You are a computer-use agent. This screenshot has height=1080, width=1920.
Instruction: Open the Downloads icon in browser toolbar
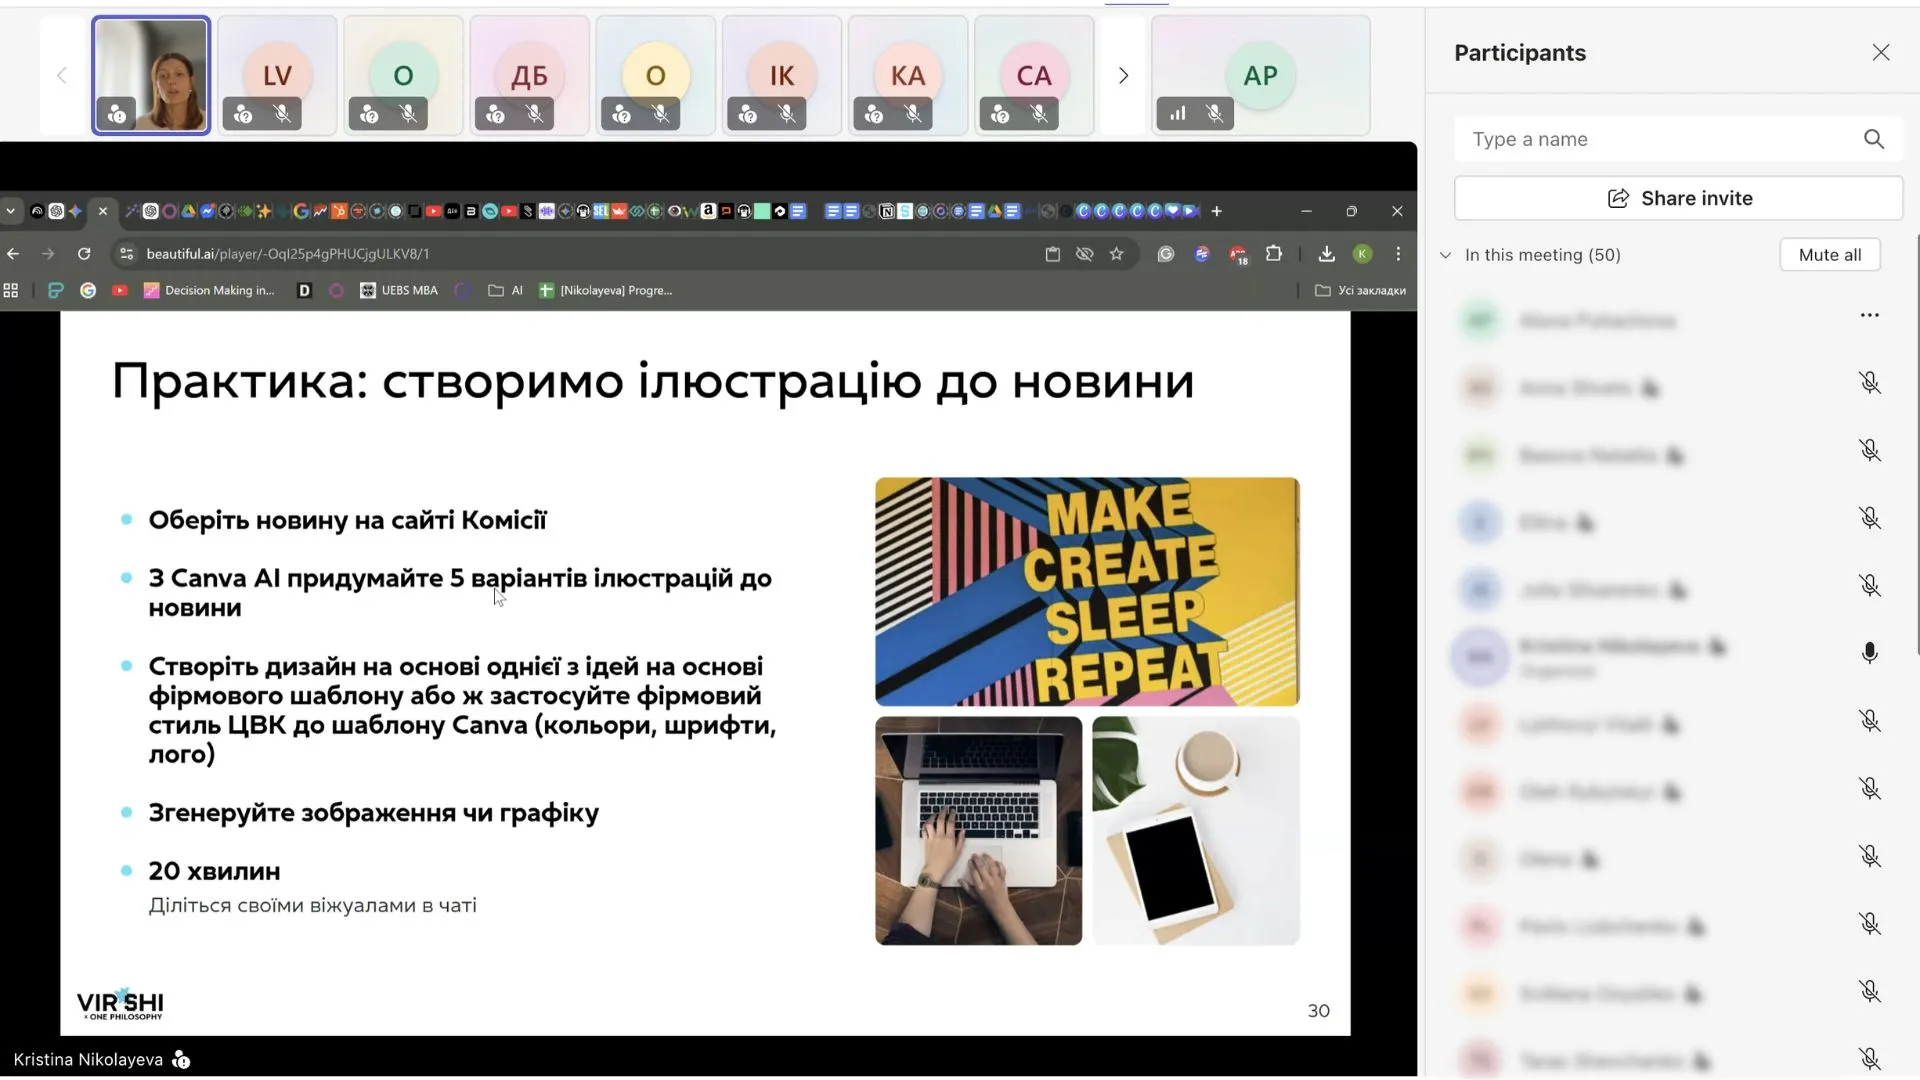[x=1326, y=253]
